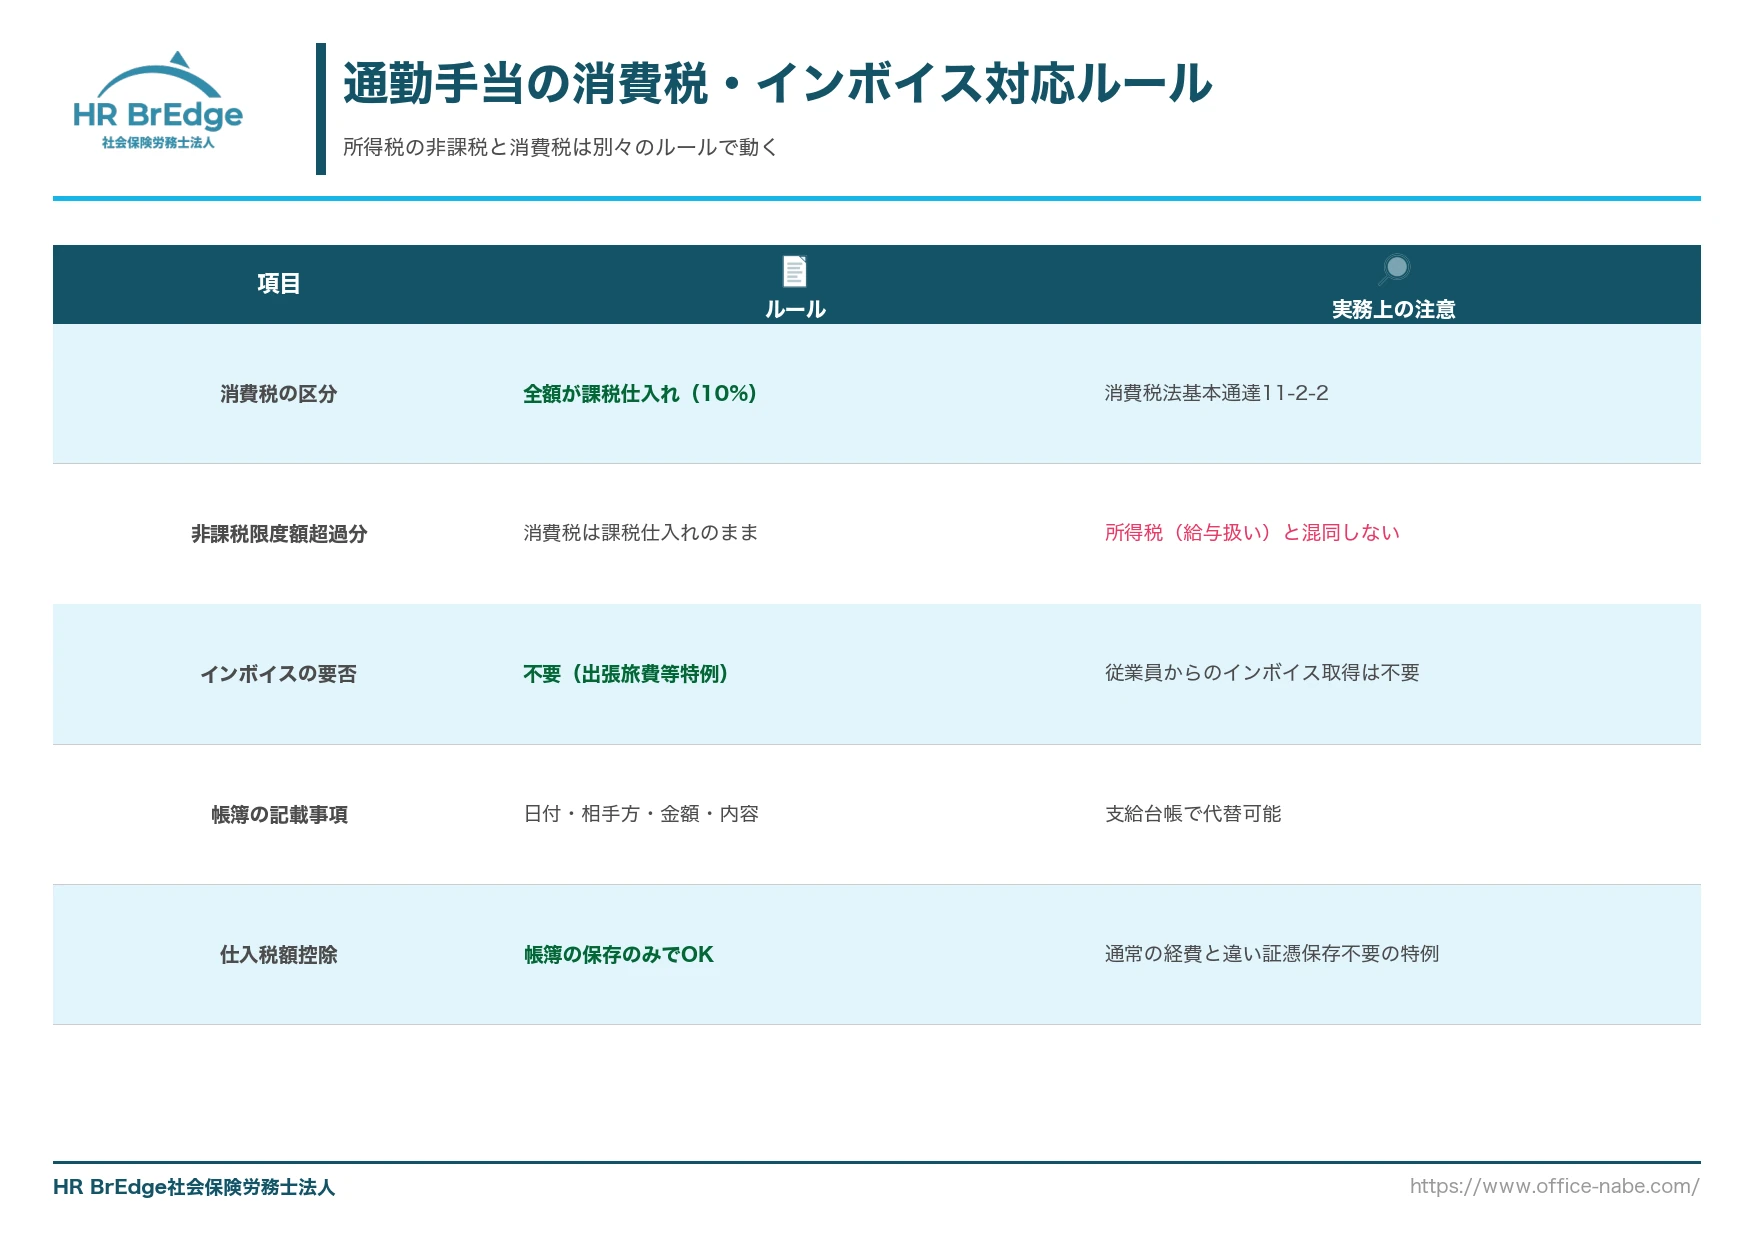Image resolution: width=1753 pixels, height=1240 pixels.
Task: Click the 非課税限度額超過分 row label
Action: click(279, 534)
